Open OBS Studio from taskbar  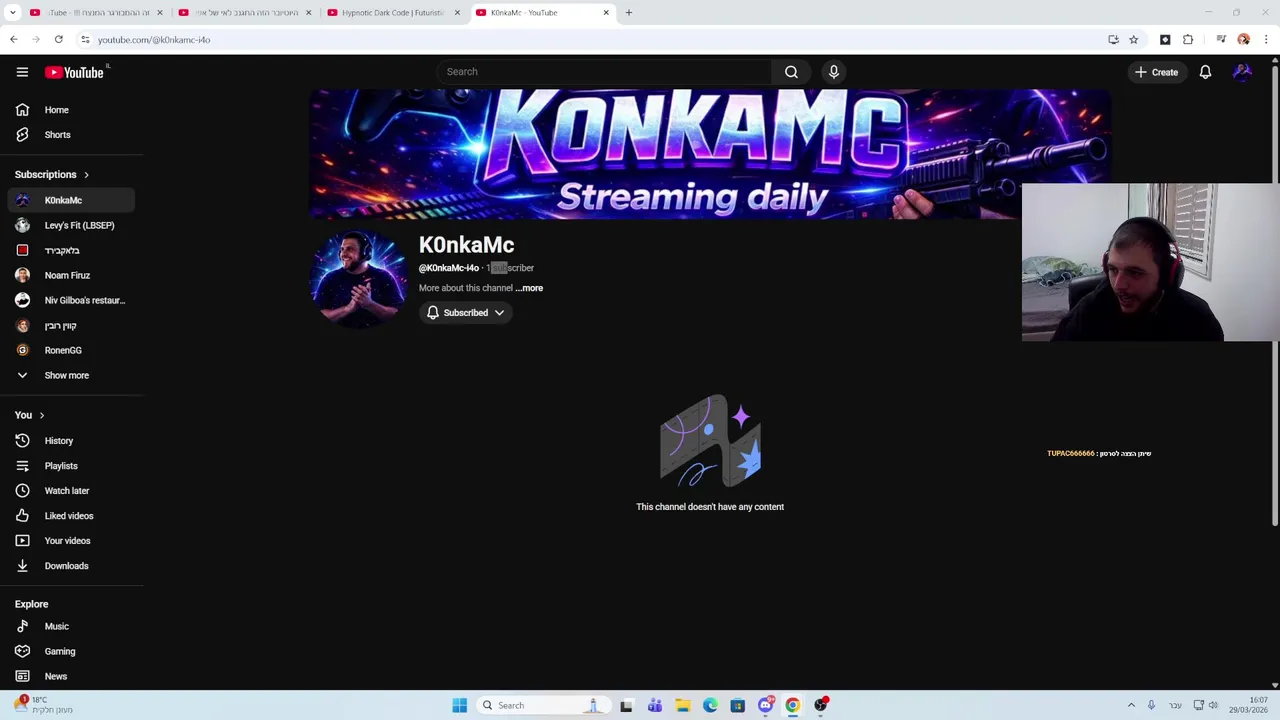pos(820,705)
